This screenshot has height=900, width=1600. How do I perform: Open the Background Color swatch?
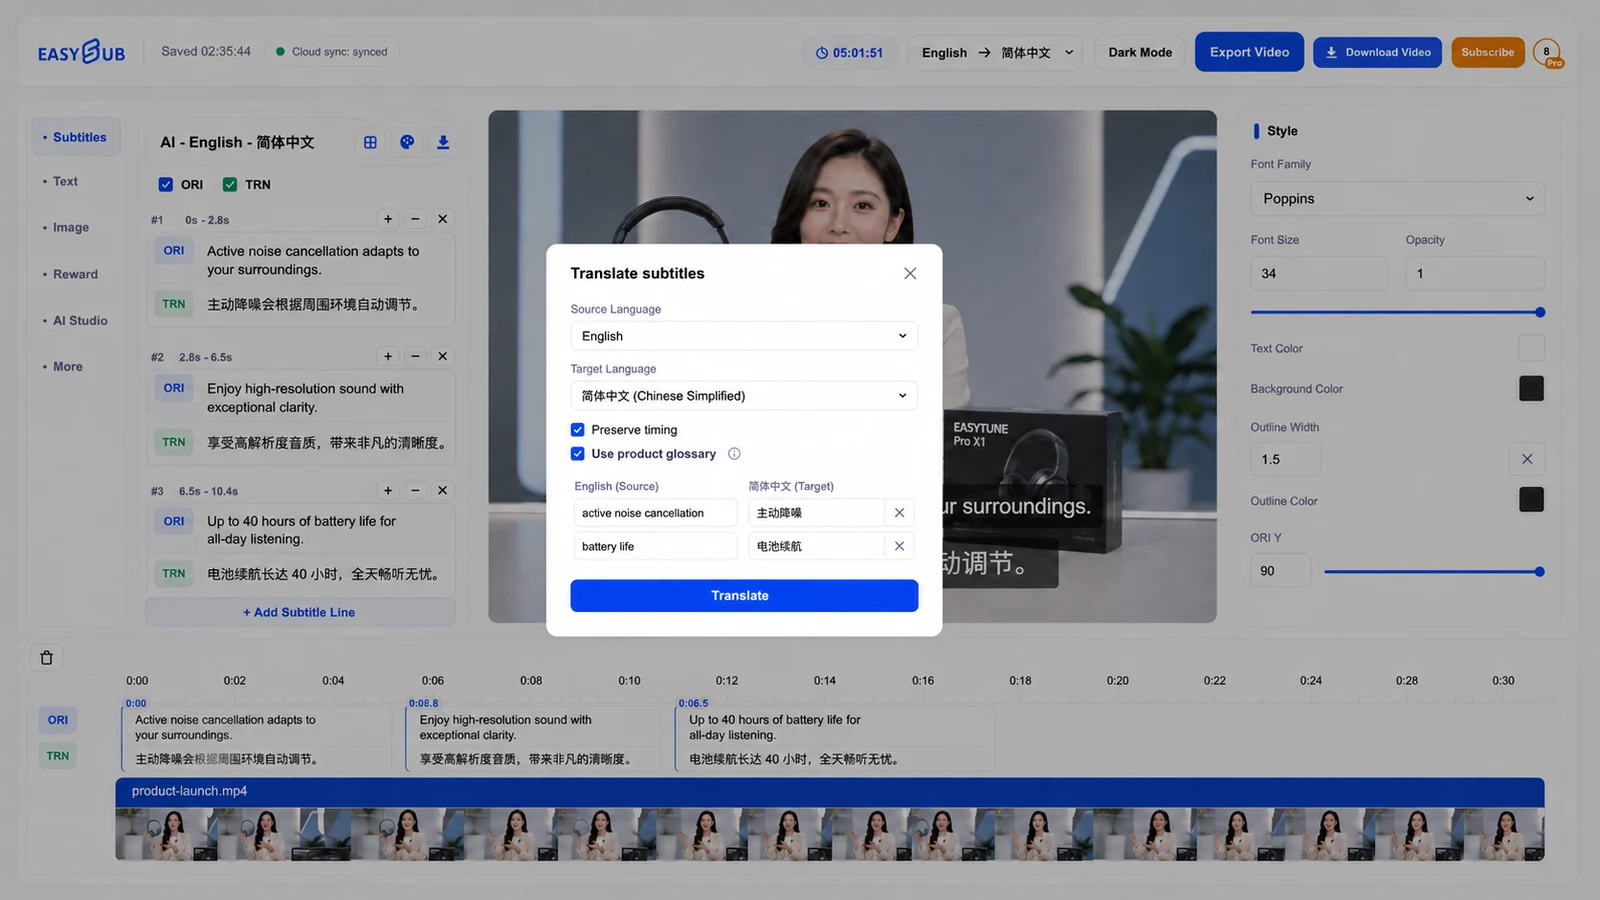(x=1531, y=388)
